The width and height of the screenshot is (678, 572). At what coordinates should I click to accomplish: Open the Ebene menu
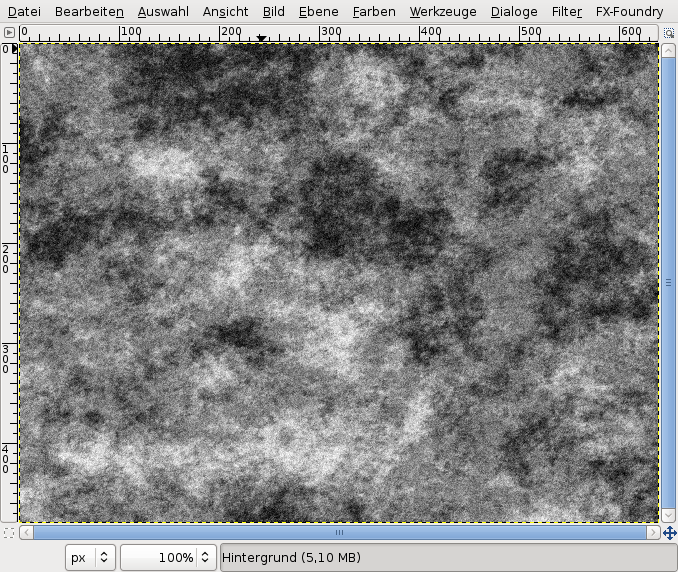click(x=318, y=12)
